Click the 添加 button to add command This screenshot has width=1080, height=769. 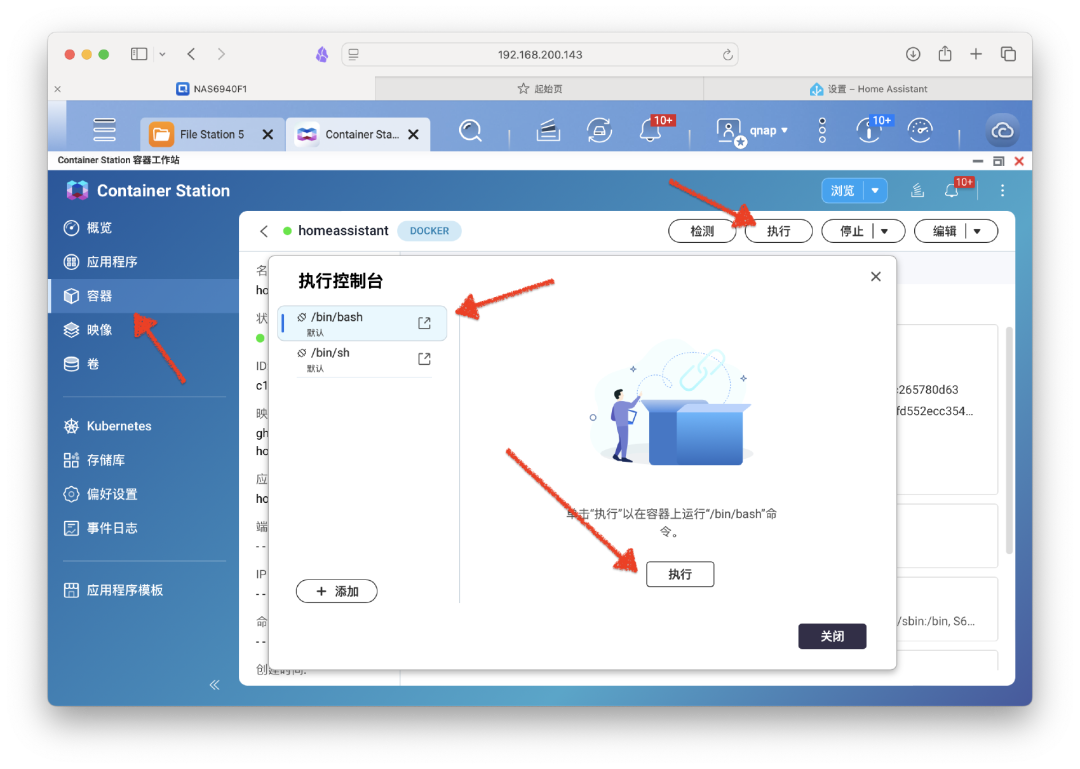click(x=336, y=591)
